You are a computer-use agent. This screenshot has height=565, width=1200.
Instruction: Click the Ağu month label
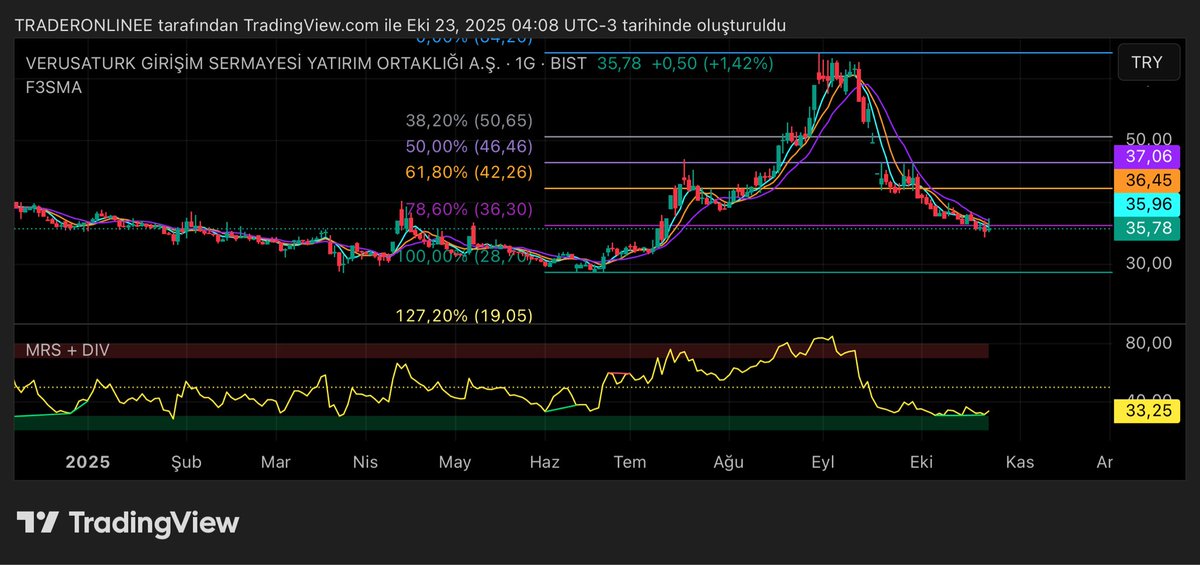[729, 462]
